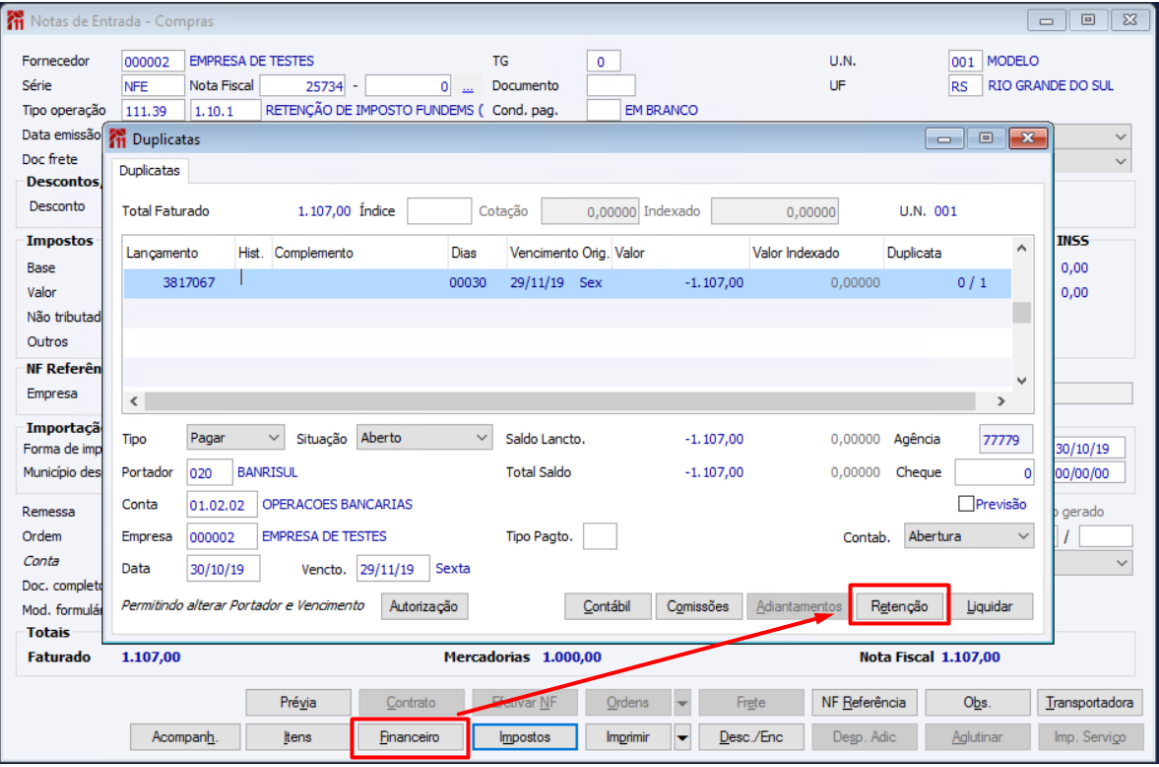Click the Data field 30/10/19
Viewport: 1159px width, 767px height.
click(x=223, y=569)
